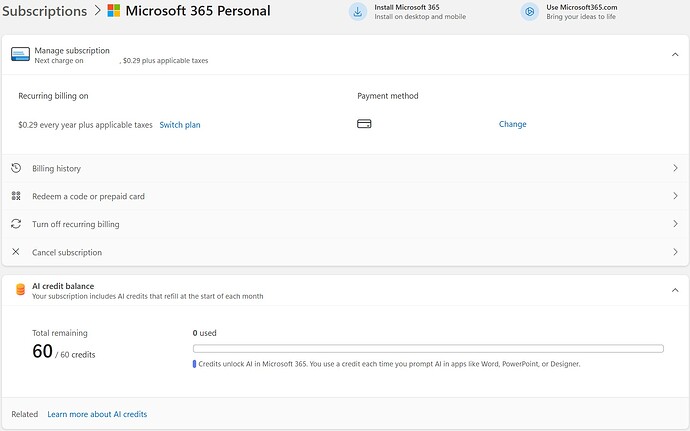This screenshot has height=431, width=690.
Task: Click the Switch plan link
Action: tap(180, 125)
